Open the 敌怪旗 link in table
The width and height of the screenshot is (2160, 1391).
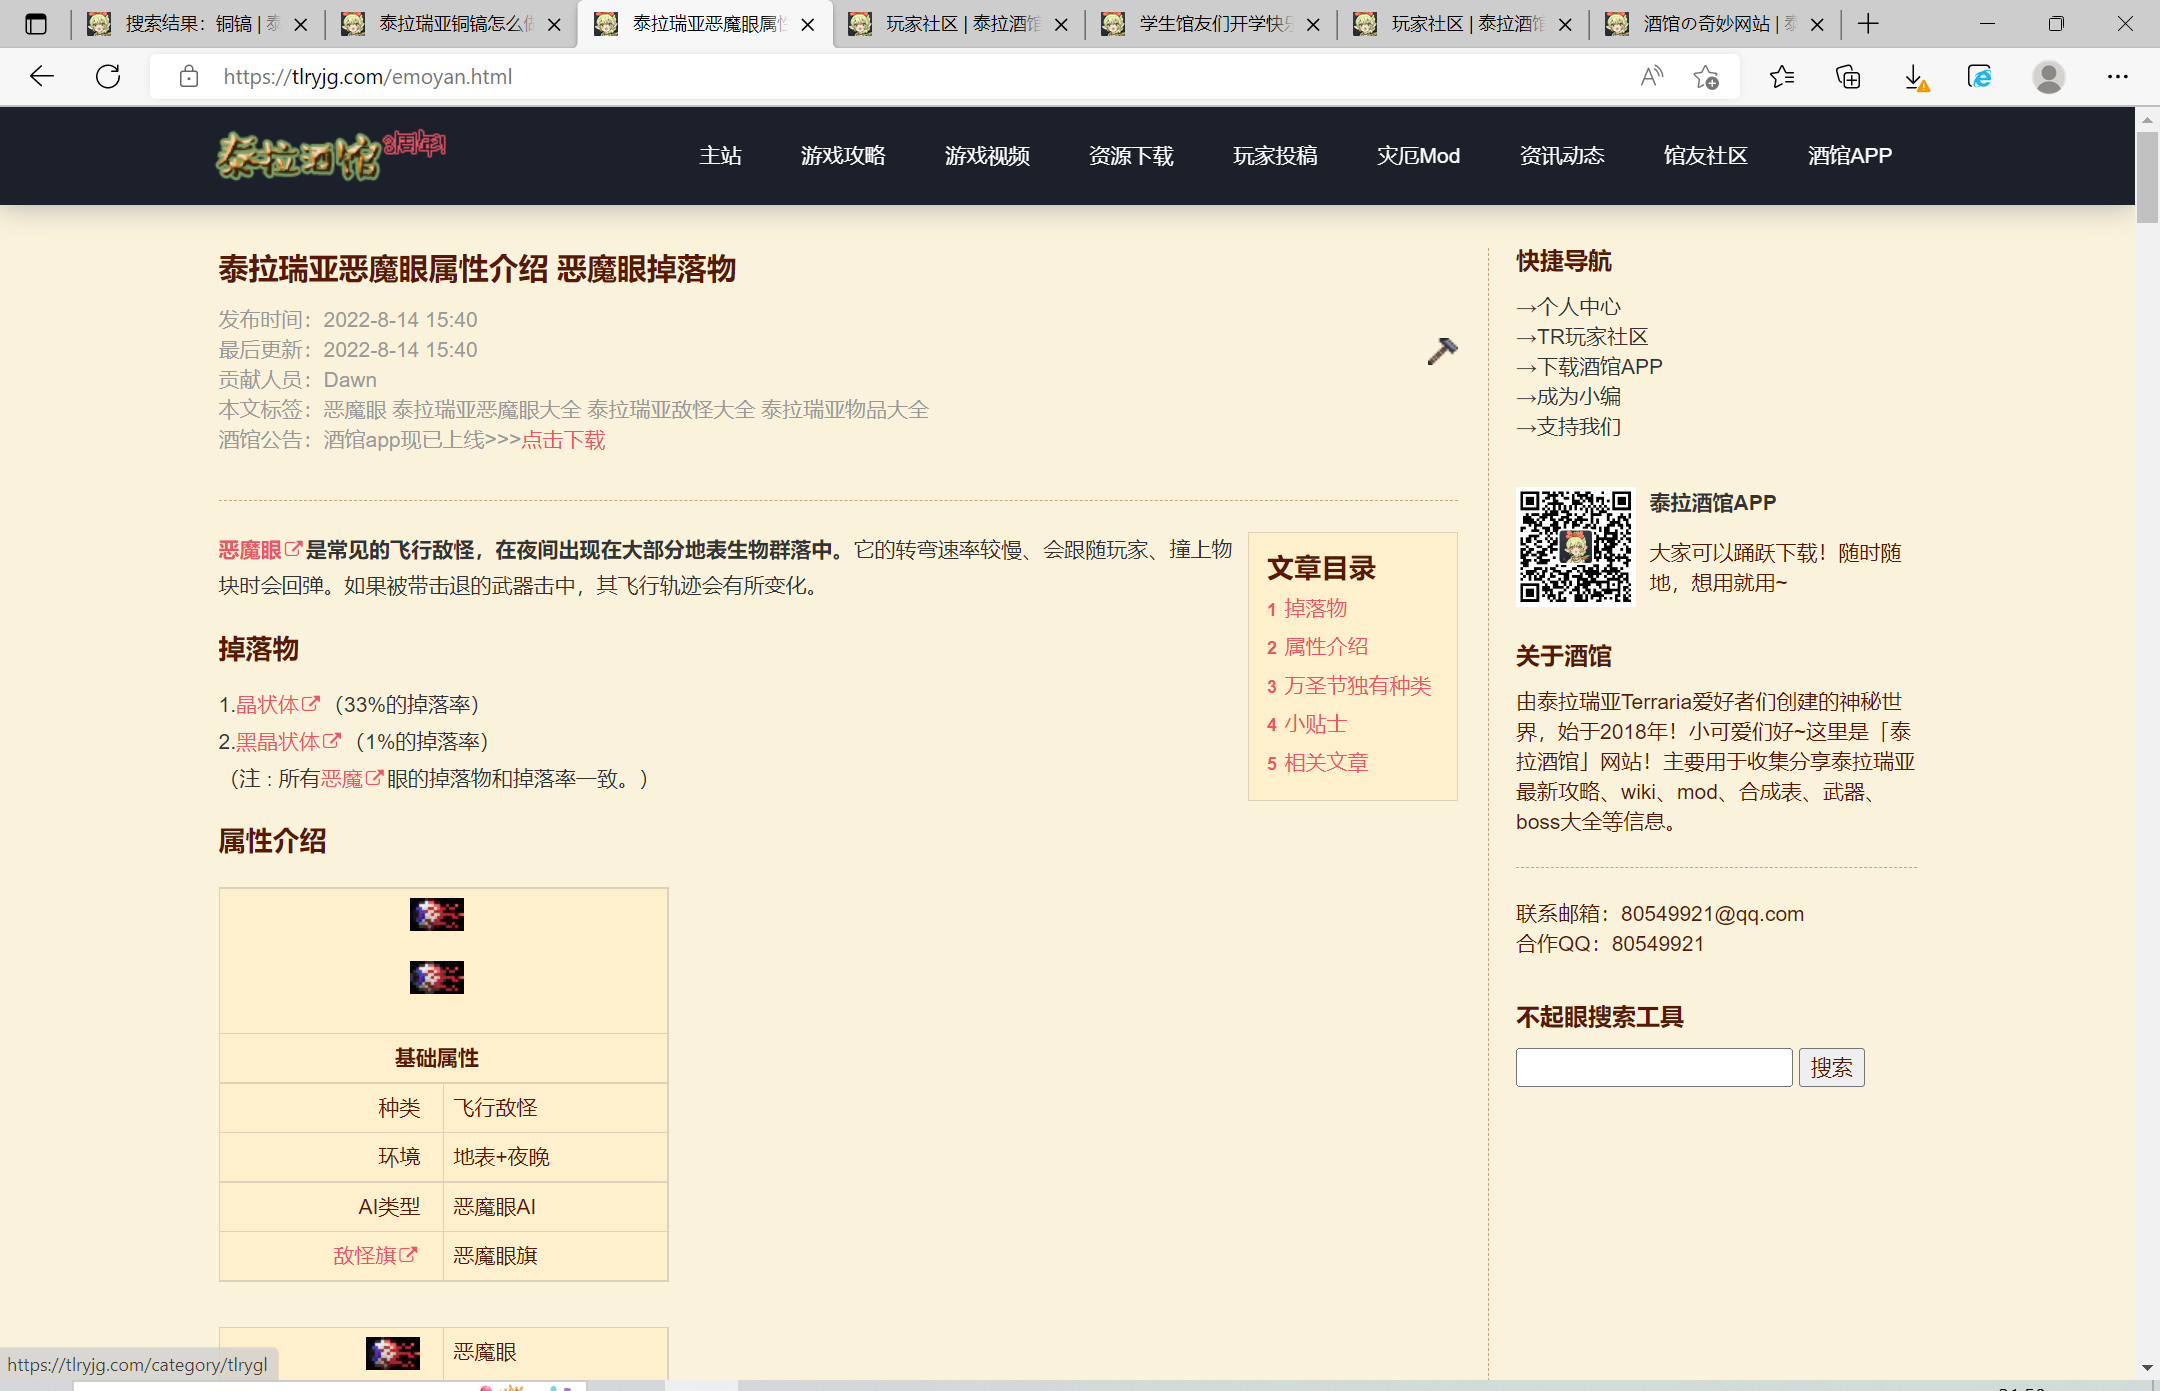point(375,1255)
